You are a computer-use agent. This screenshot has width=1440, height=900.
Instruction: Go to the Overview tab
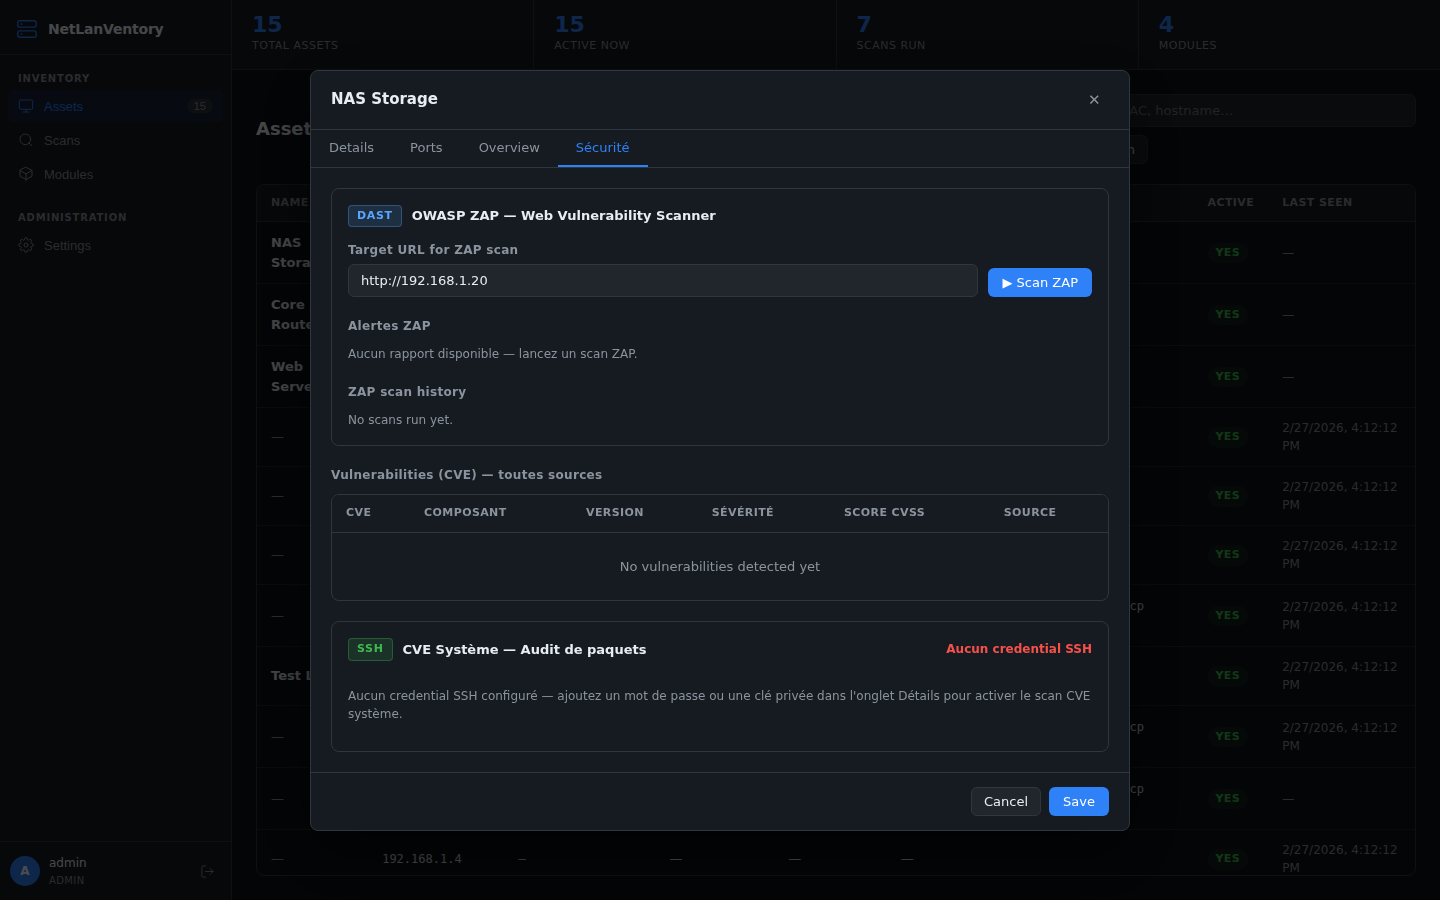(x=509, y=148)
